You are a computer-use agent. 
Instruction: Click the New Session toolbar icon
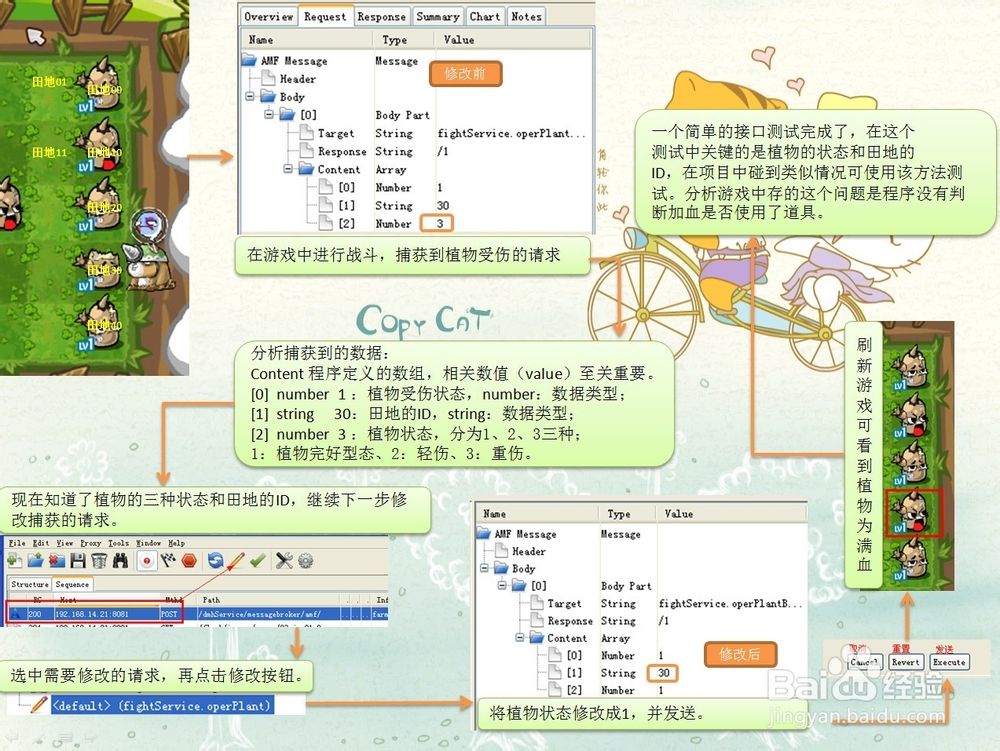14,561
